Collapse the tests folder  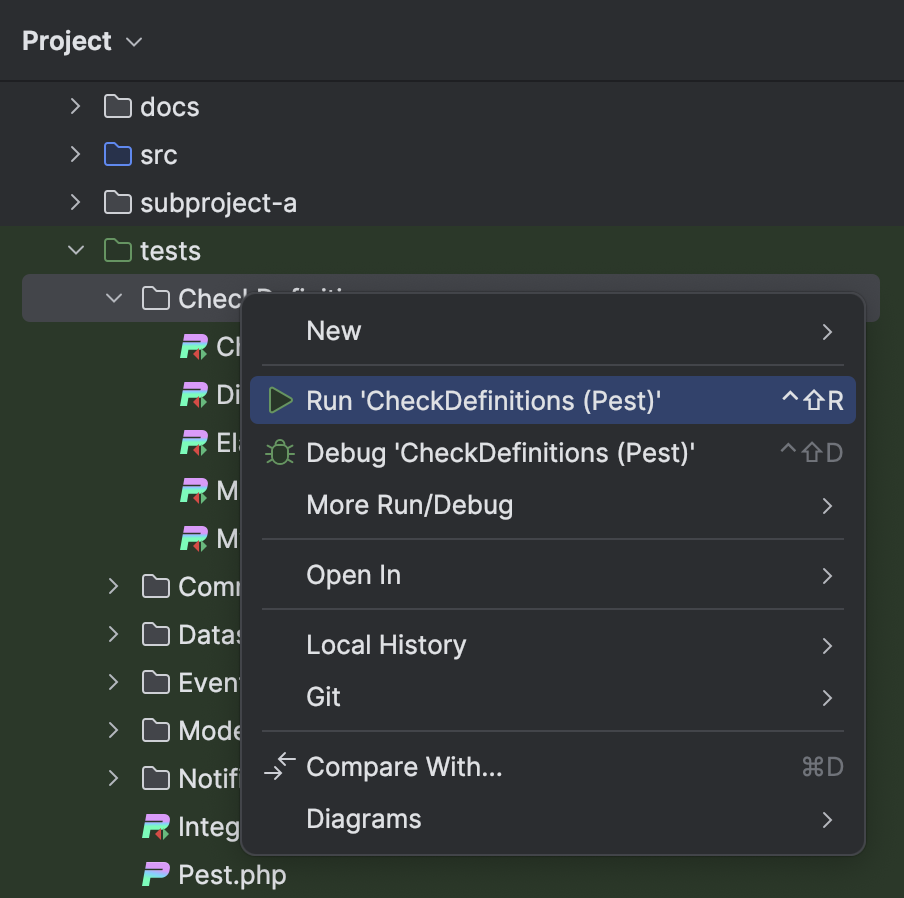(76, 251)
